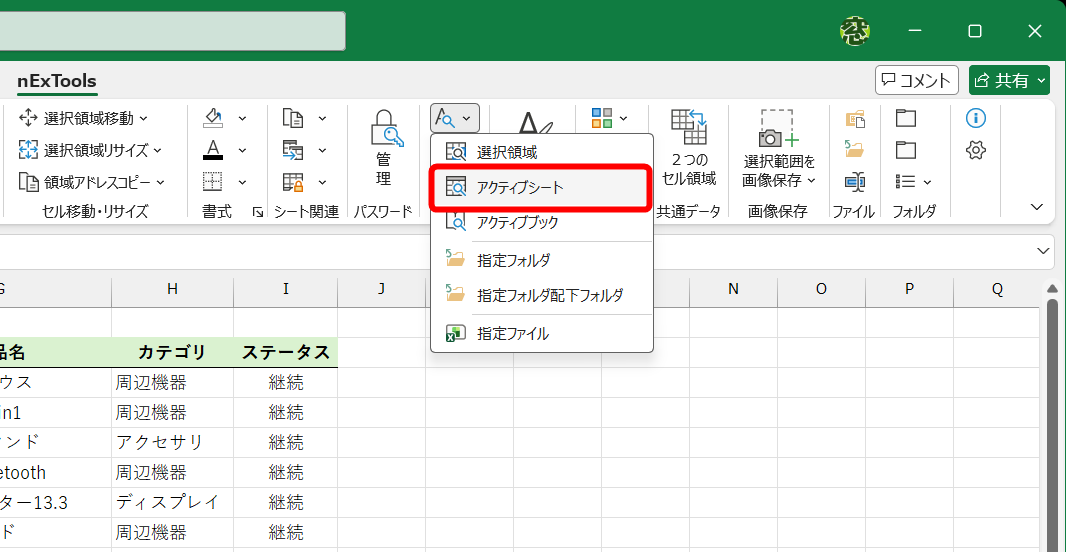Screen dimensions: 1066x552
Task: Click the 選択領域移動 move-arrows button
Action: (83, 118)
